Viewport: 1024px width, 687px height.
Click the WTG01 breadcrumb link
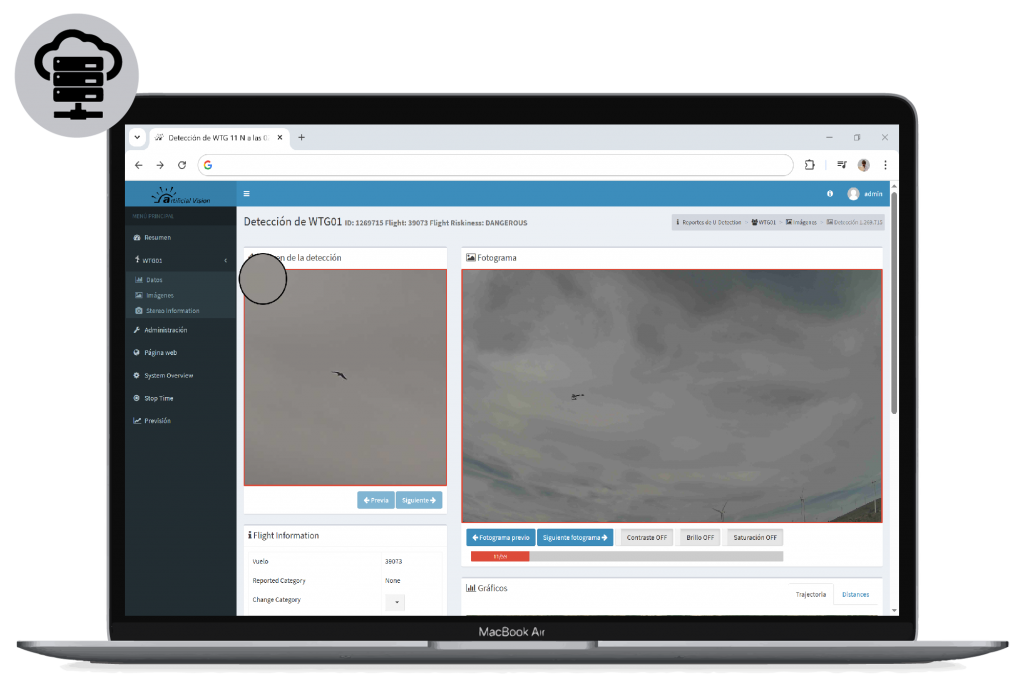[764, 222]
